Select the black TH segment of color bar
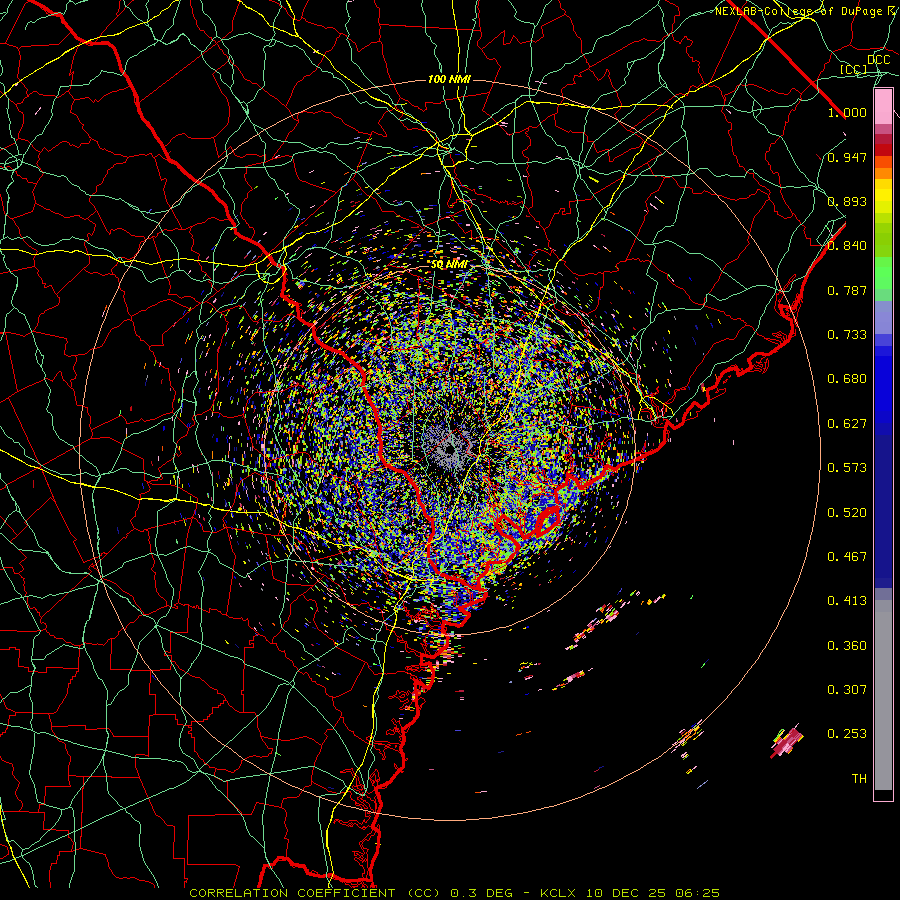Image resolution: width=900 pixels, height=900 pixels. click(883, 794)
